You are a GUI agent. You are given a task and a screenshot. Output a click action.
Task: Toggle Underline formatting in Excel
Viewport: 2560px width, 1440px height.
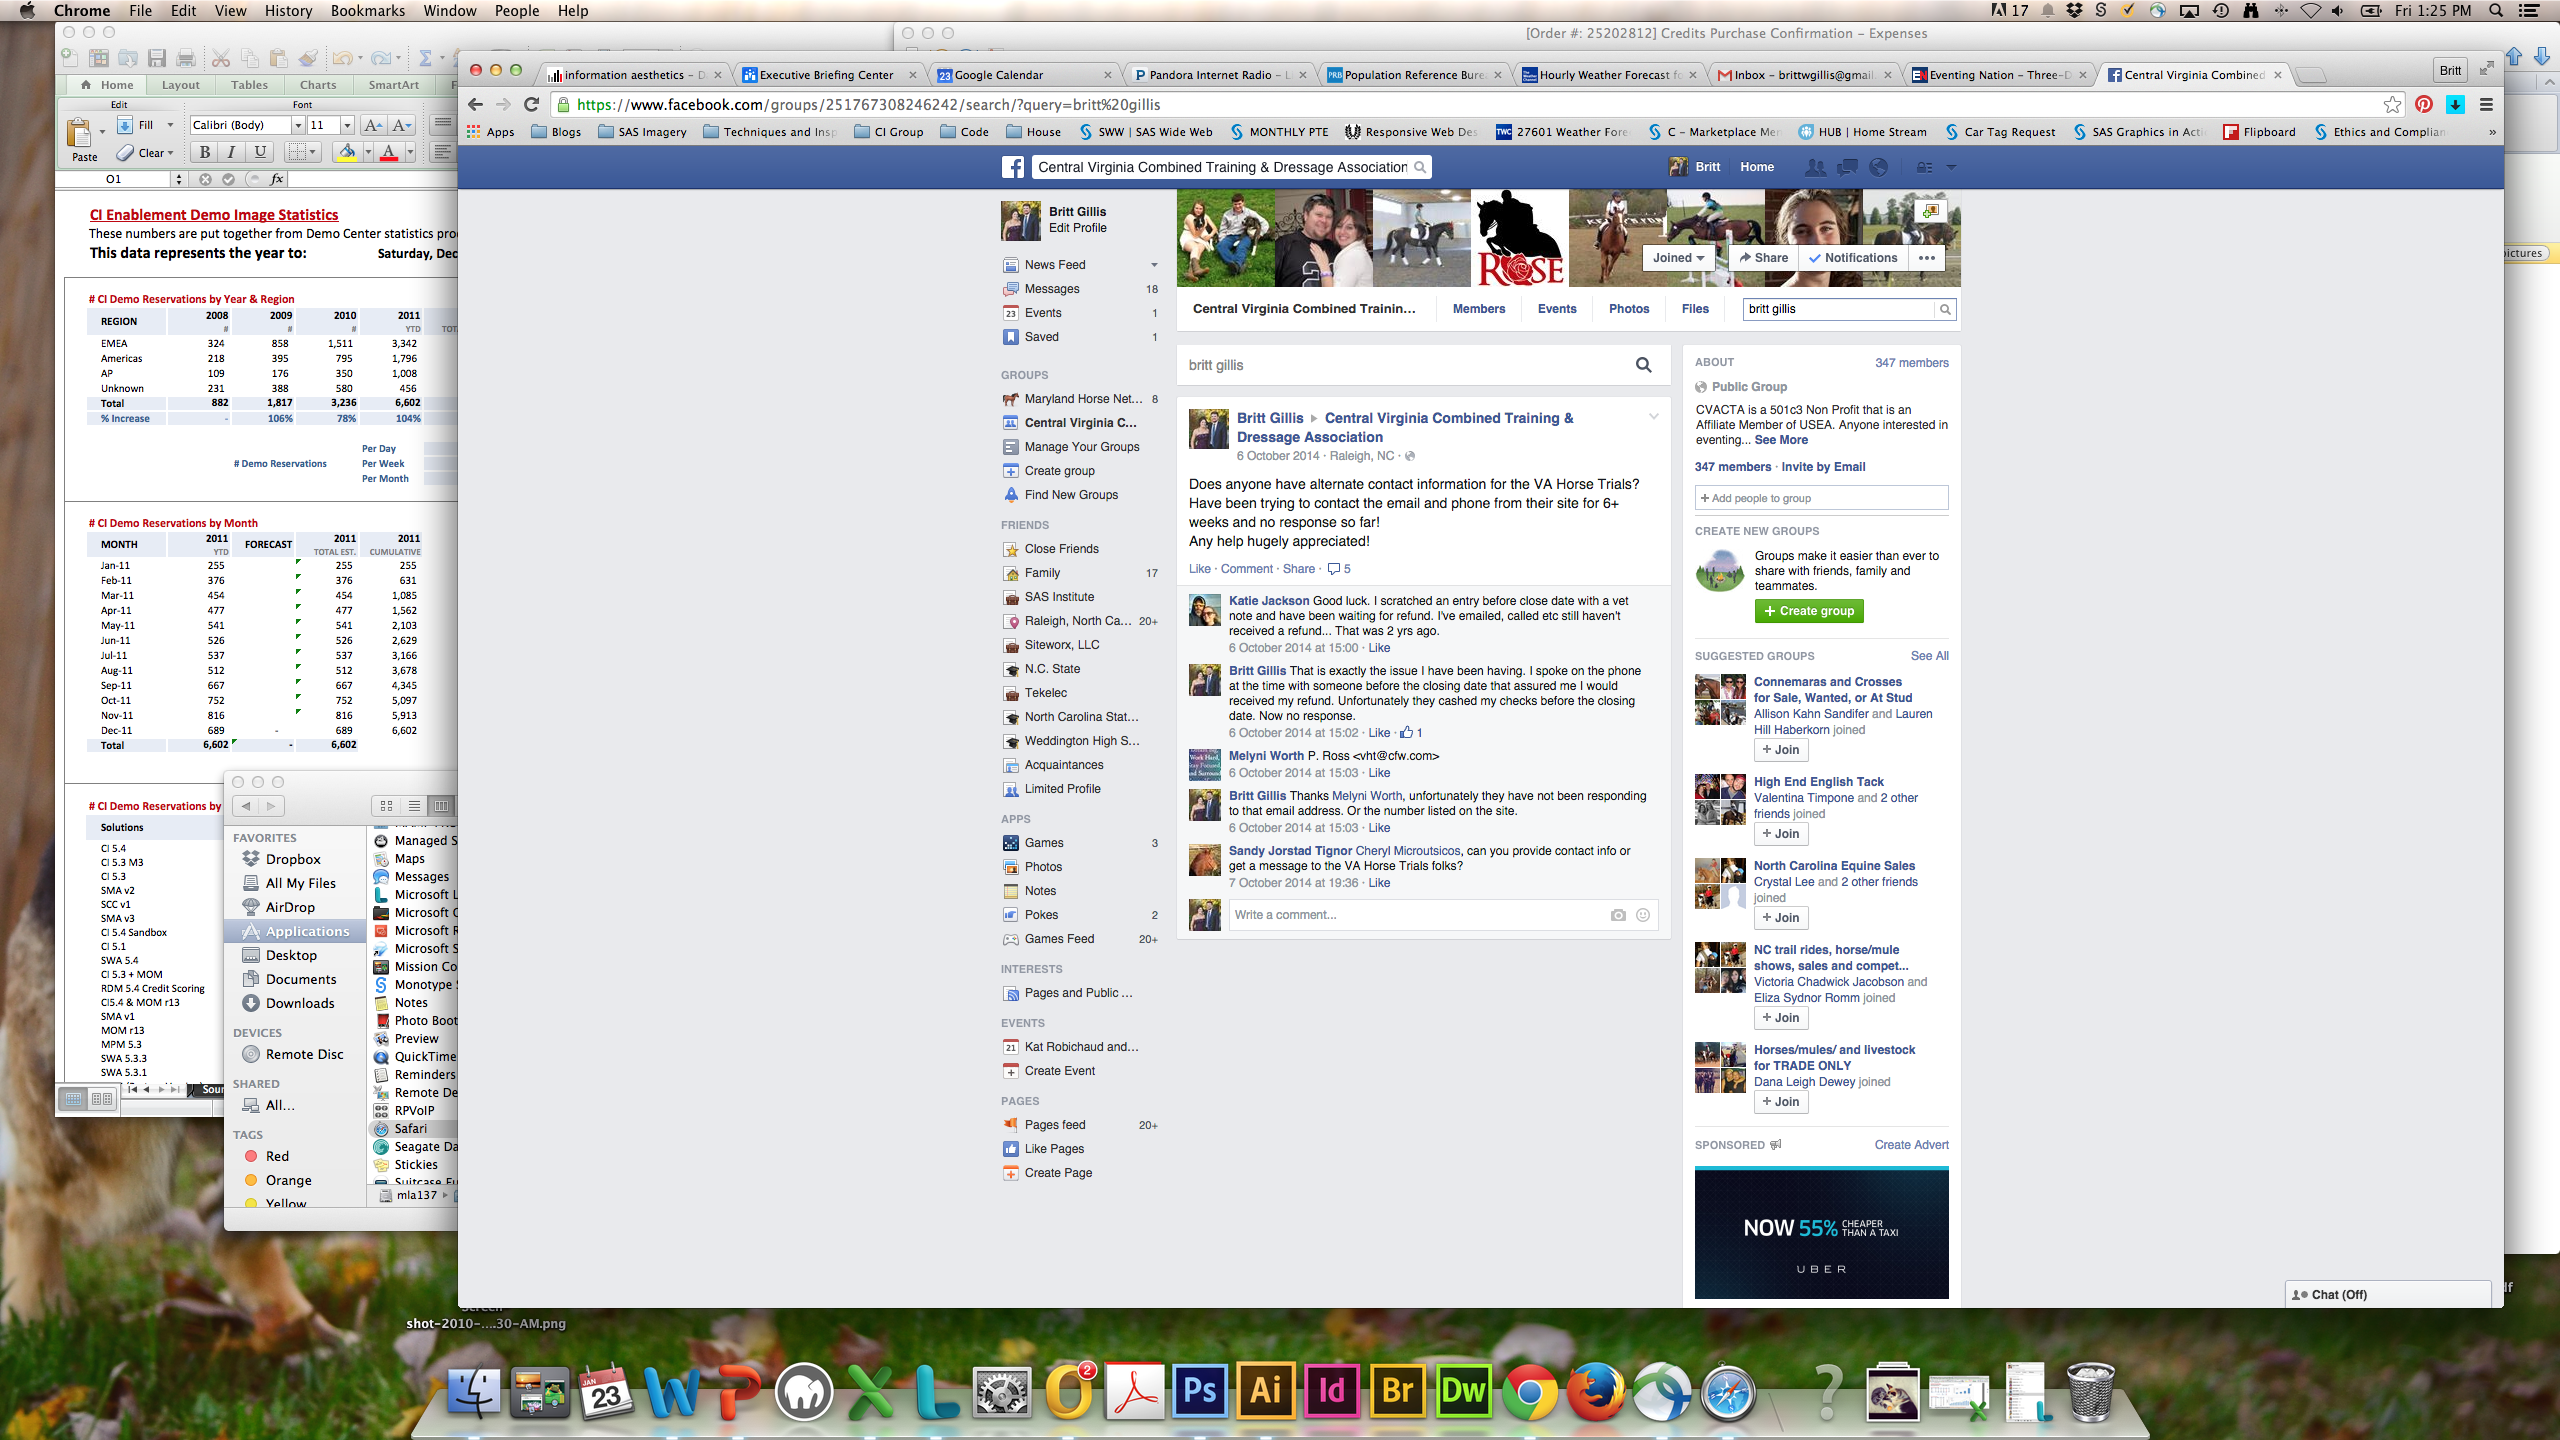[260, 152]
